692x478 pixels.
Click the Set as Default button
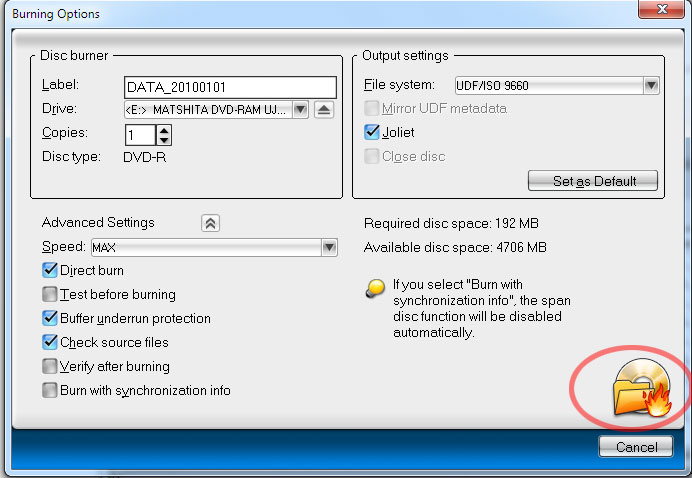click(x=593, y=181)
